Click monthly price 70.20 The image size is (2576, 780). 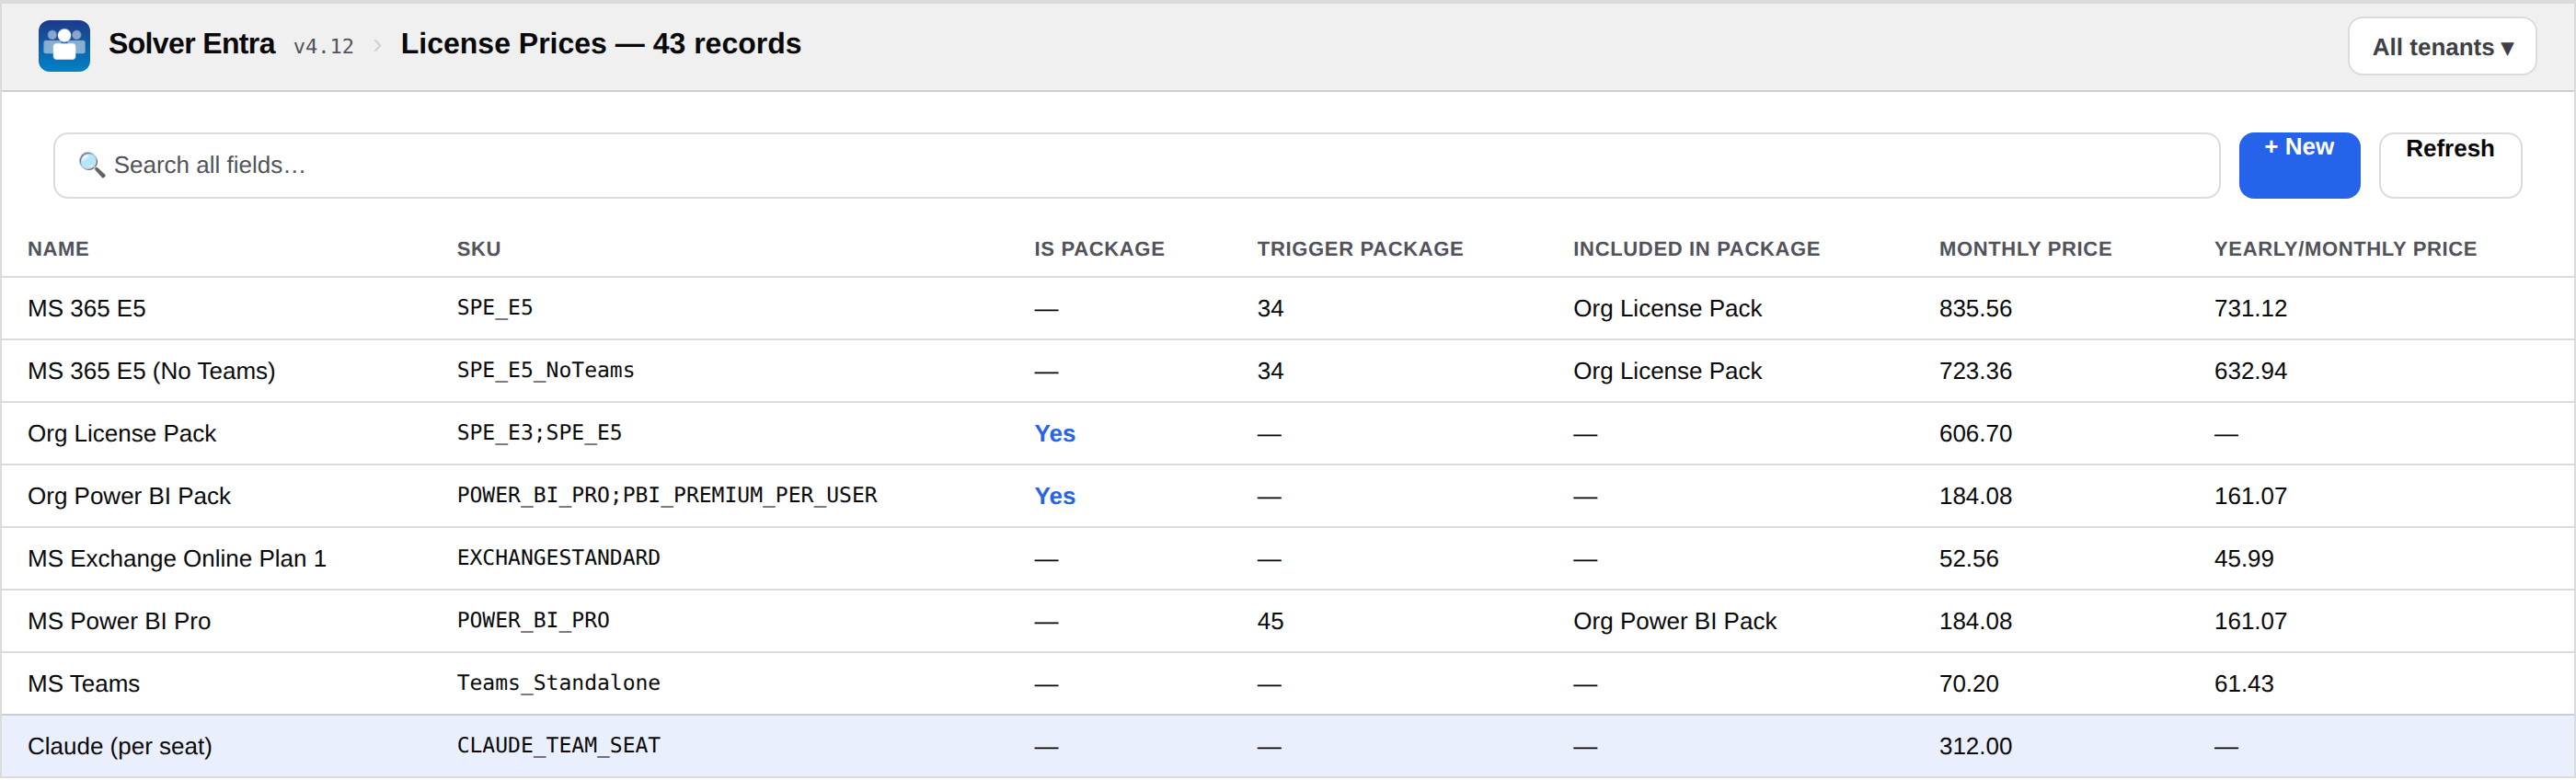(1968, 684)
